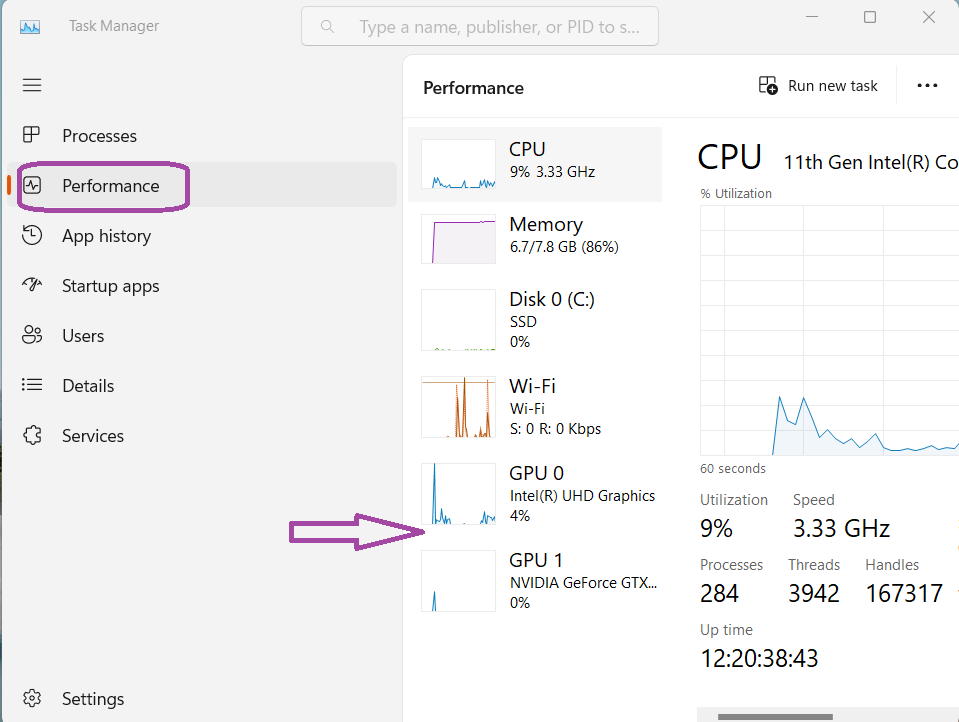
Task: Click the search box in title bar
Action: click(480, 27)
